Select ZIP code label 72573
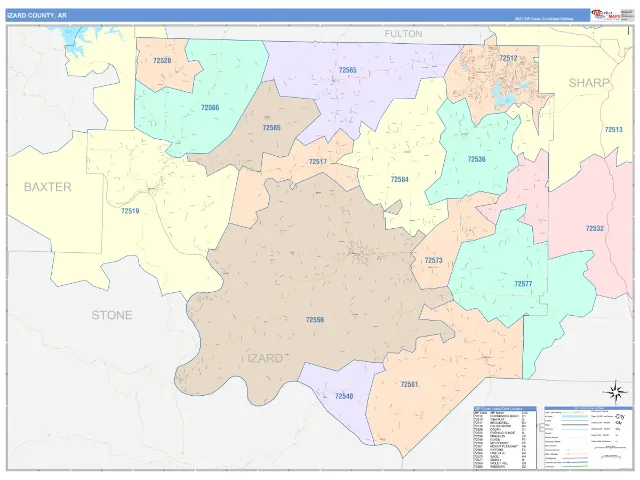Image resolution: width=640 pixels, height=480 pixels. 433,260
